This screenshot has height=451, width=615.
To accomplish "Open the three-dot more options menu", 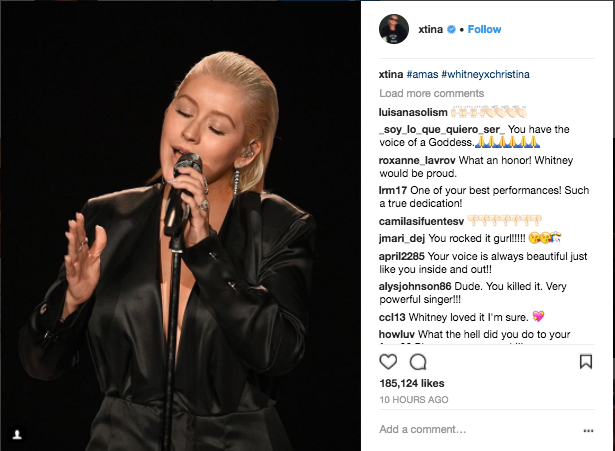I will pyautogui.click(x=588, y=431).
